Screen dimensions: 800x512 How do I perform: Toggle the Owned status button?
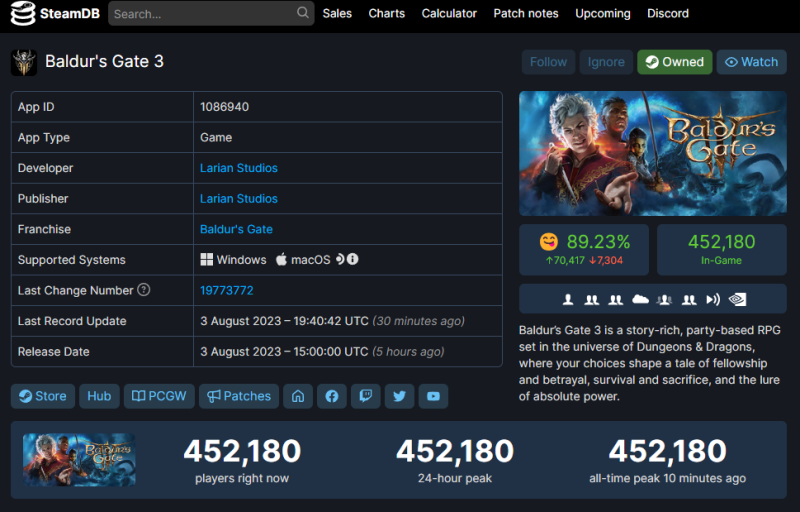pos(675,62)
